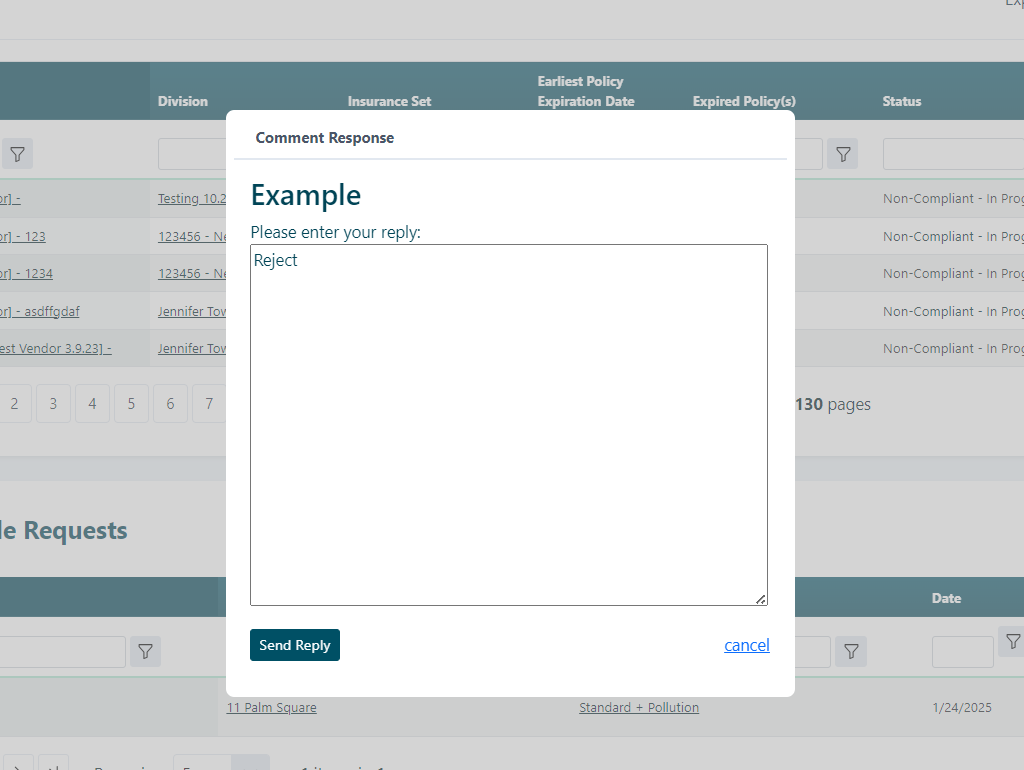Grab the reply textarea resize handle
The image size is (1024, 770).
click(x=761, y=599)
